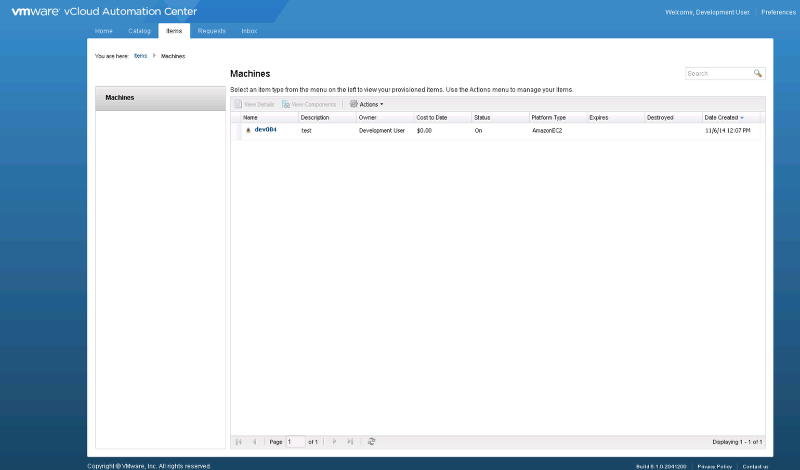Click the View Components toolbar button
The height and width of the screenshot is (470, 800).
coord(309,104)
